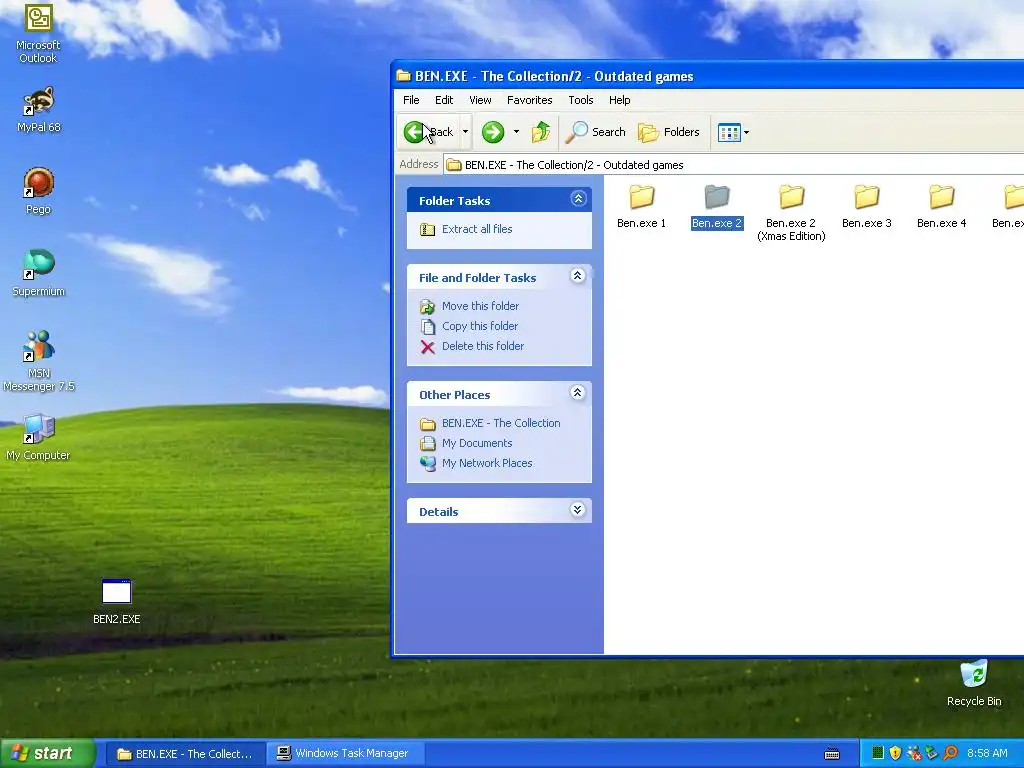Click the green CPU usage tray icon
The height and width of the screenshot is (768, 1024).
(x=878, y=753)
